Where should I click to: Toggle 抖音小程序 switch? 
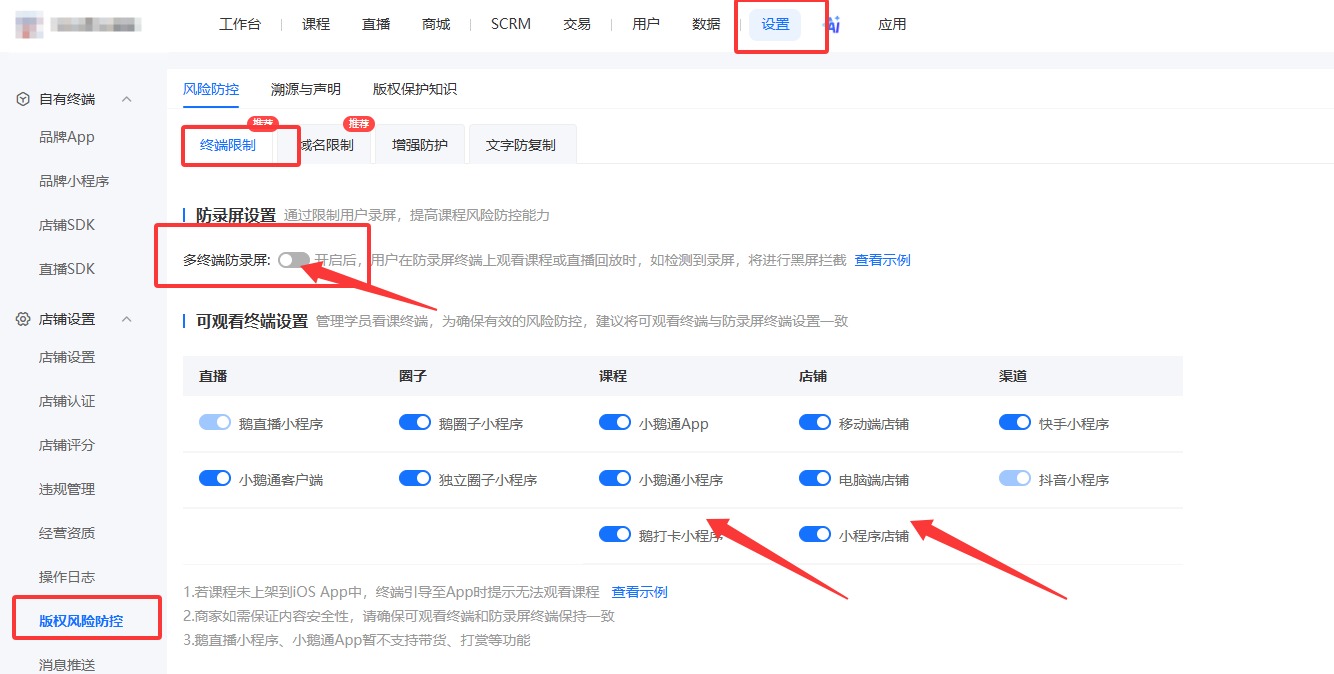(x=1015, y=479)
